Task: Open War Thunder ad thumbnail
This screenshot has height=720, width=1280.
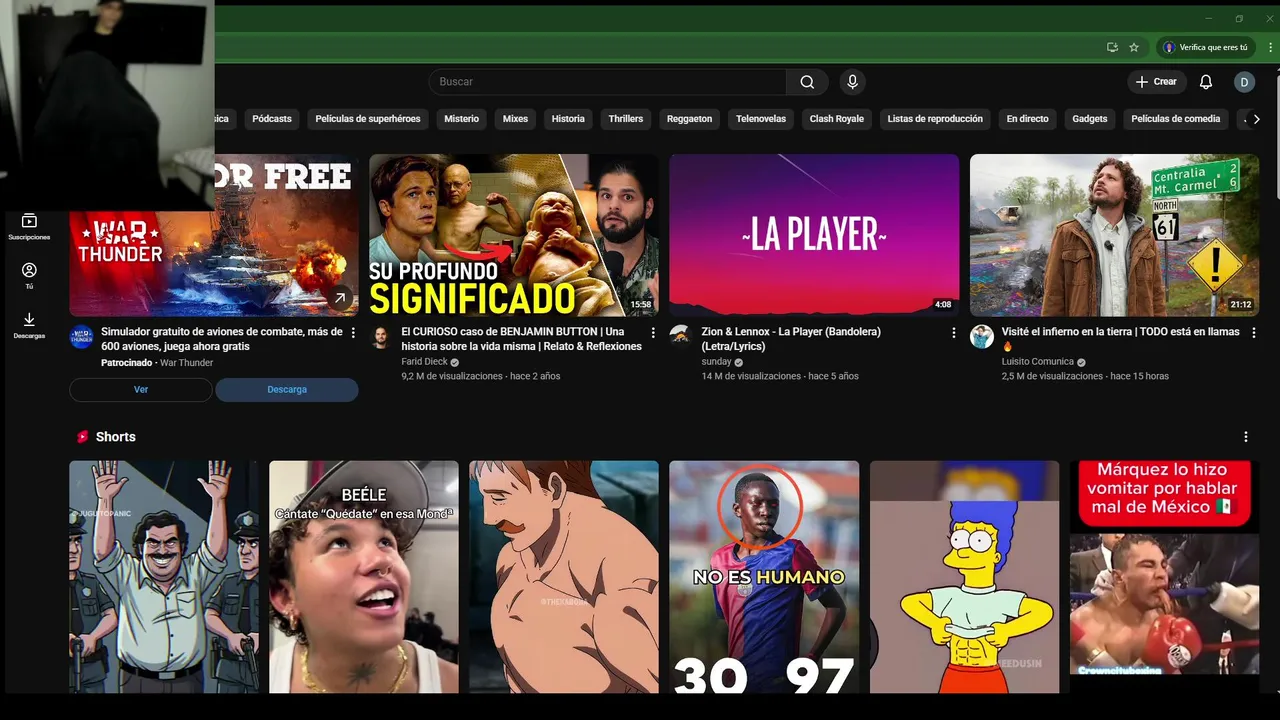Action: [x=214, y=235]
